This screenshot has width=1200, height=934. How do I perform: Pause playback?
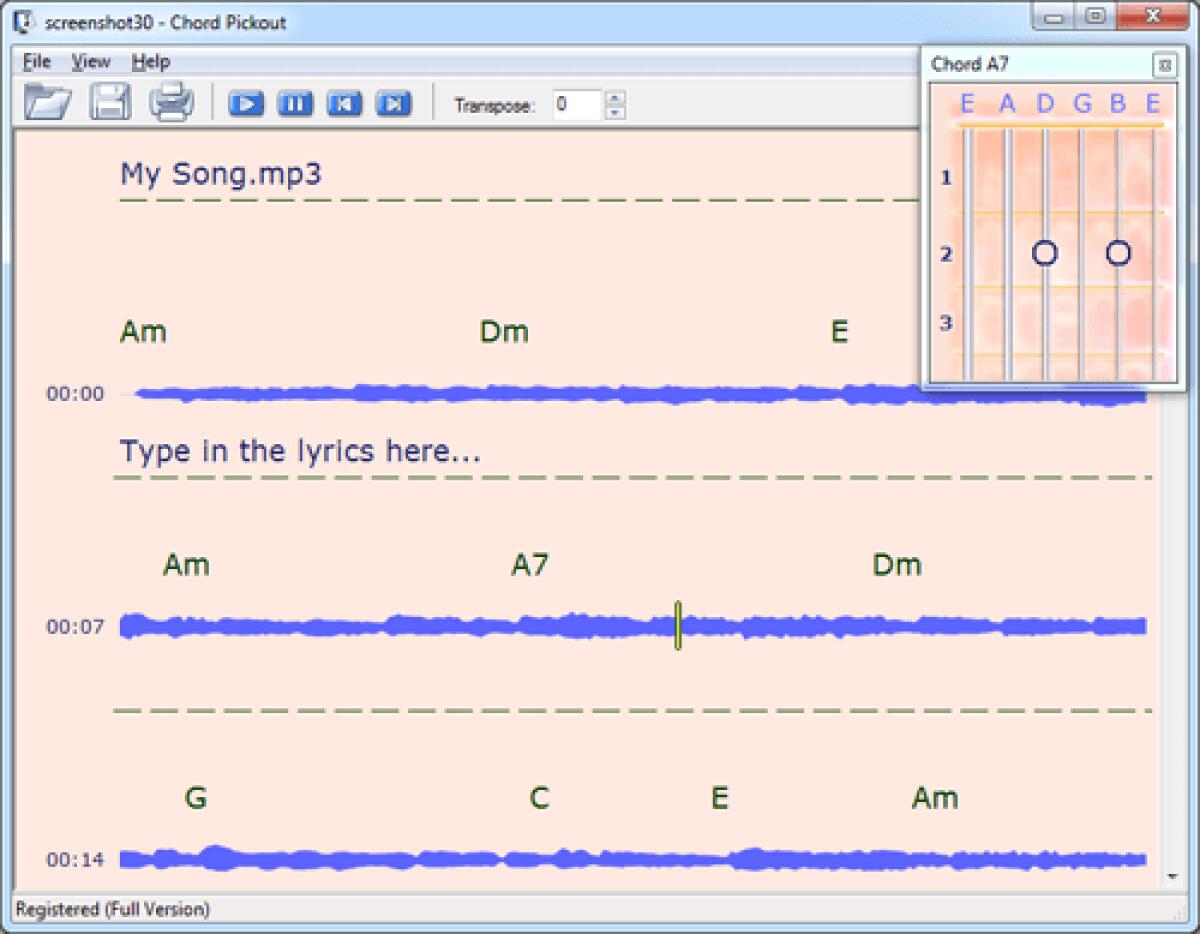[295, 103]
